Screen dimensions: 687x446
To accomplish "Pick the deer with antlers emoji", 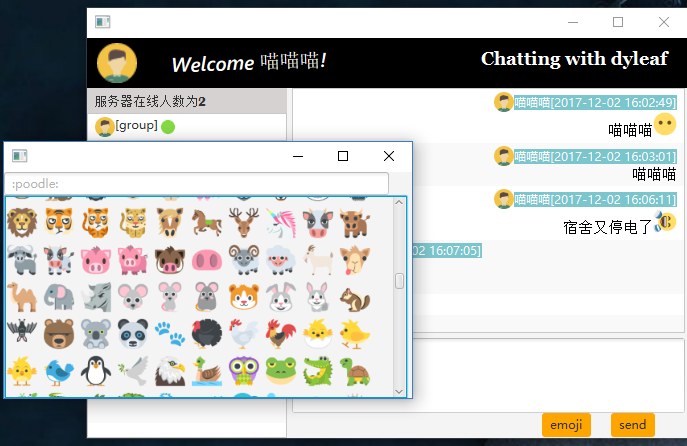I will coord(244,223).
